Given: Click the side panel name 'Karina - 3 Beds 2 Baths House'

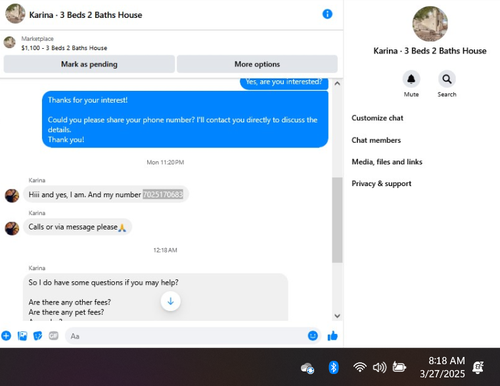Looking at the screenshot, I should click(x=430, y=51).
